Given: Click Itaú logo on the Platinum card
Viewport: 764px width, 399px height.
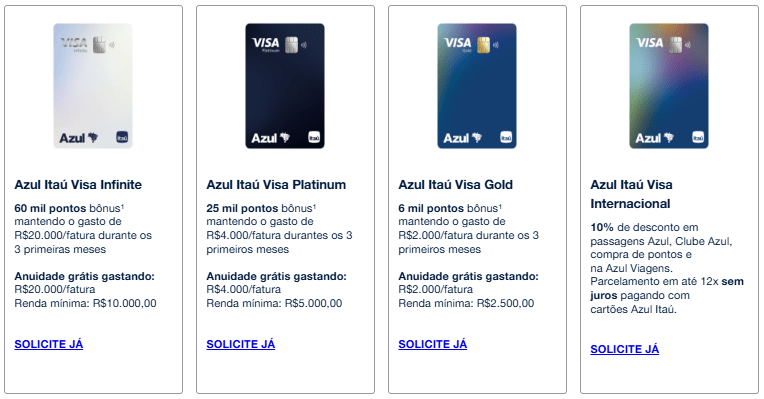Looking at the screenshot, I should coord(314,138).
